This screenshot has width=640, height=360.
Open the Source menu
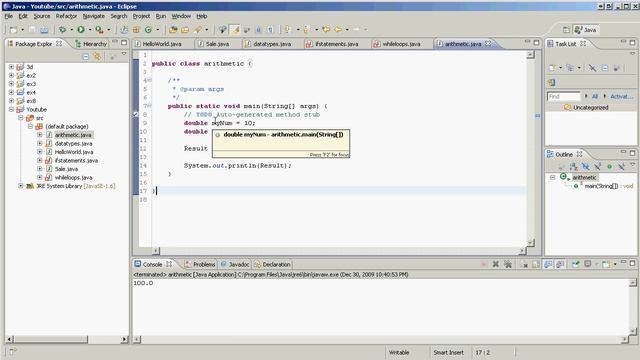click(x=42, y=16)
